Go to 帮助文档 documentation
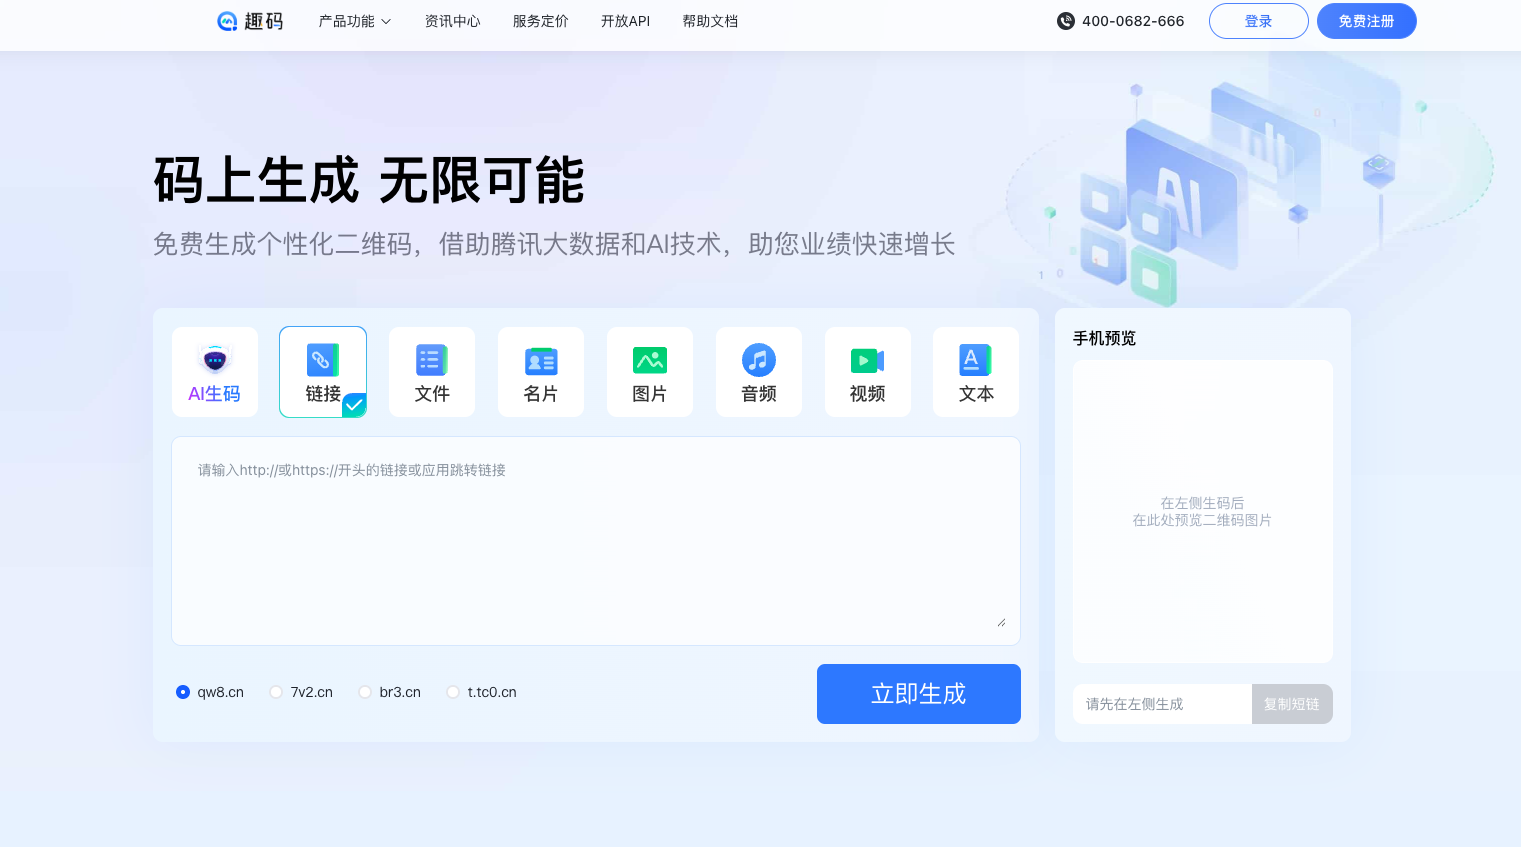The width and height of the screenshot is (1521, 849). pos(710,20)
